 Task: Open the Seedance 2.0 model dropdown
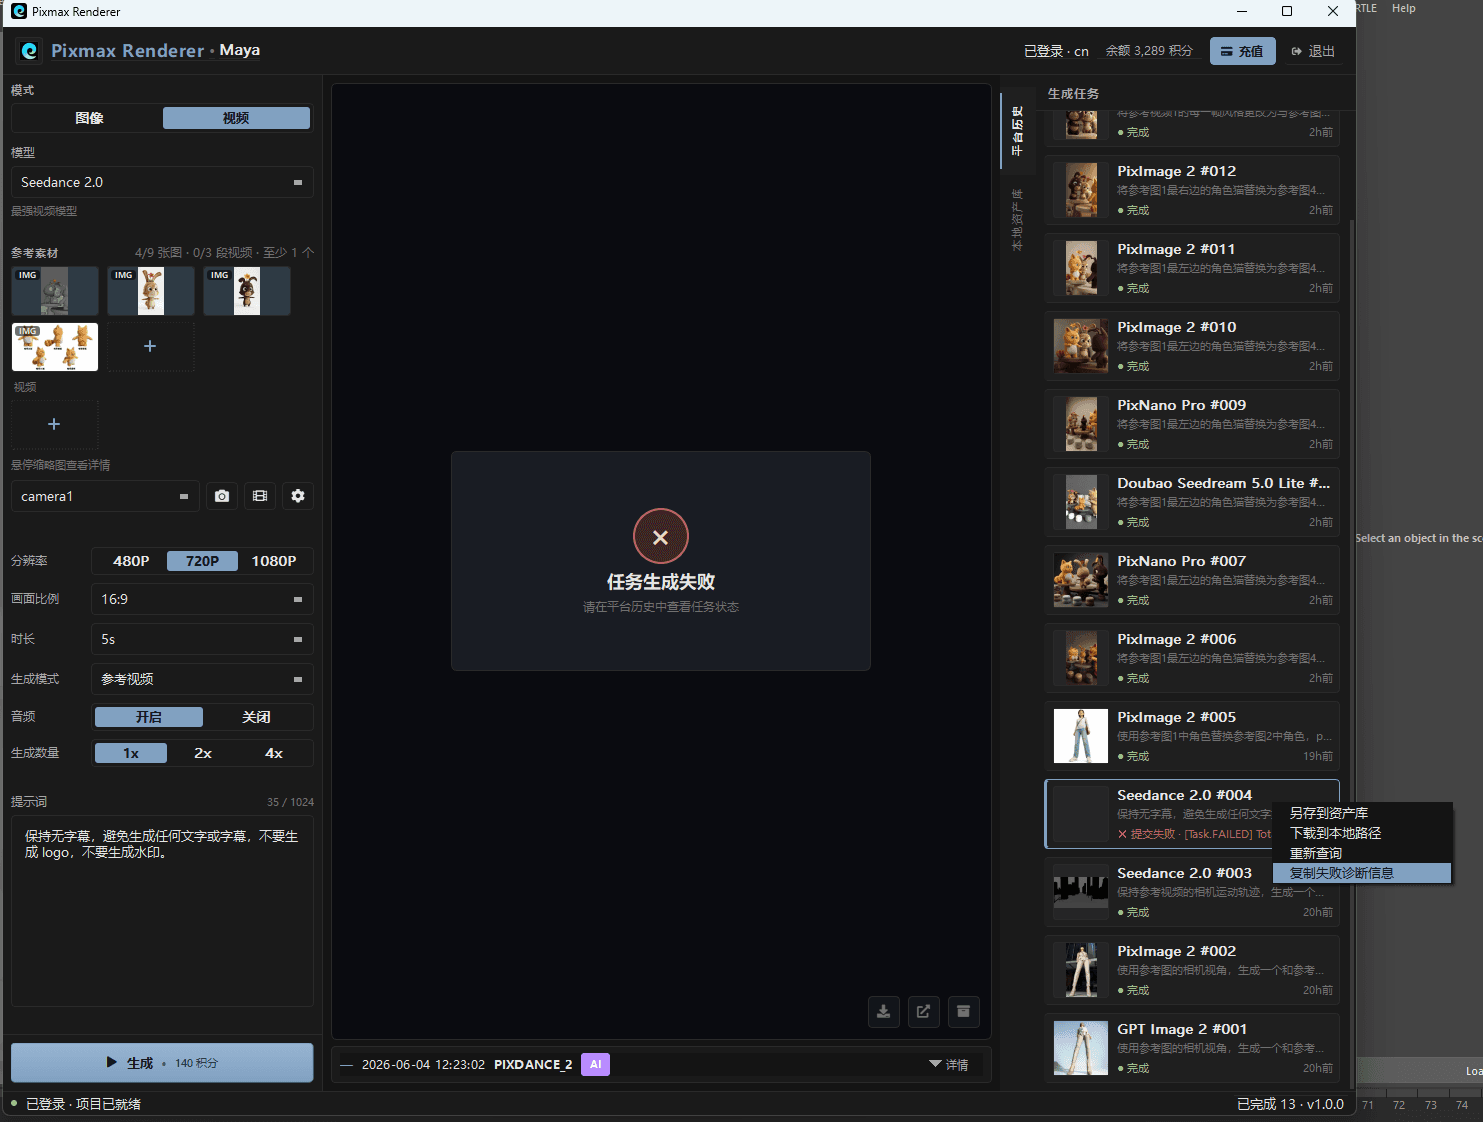click(x=162, y=182)
